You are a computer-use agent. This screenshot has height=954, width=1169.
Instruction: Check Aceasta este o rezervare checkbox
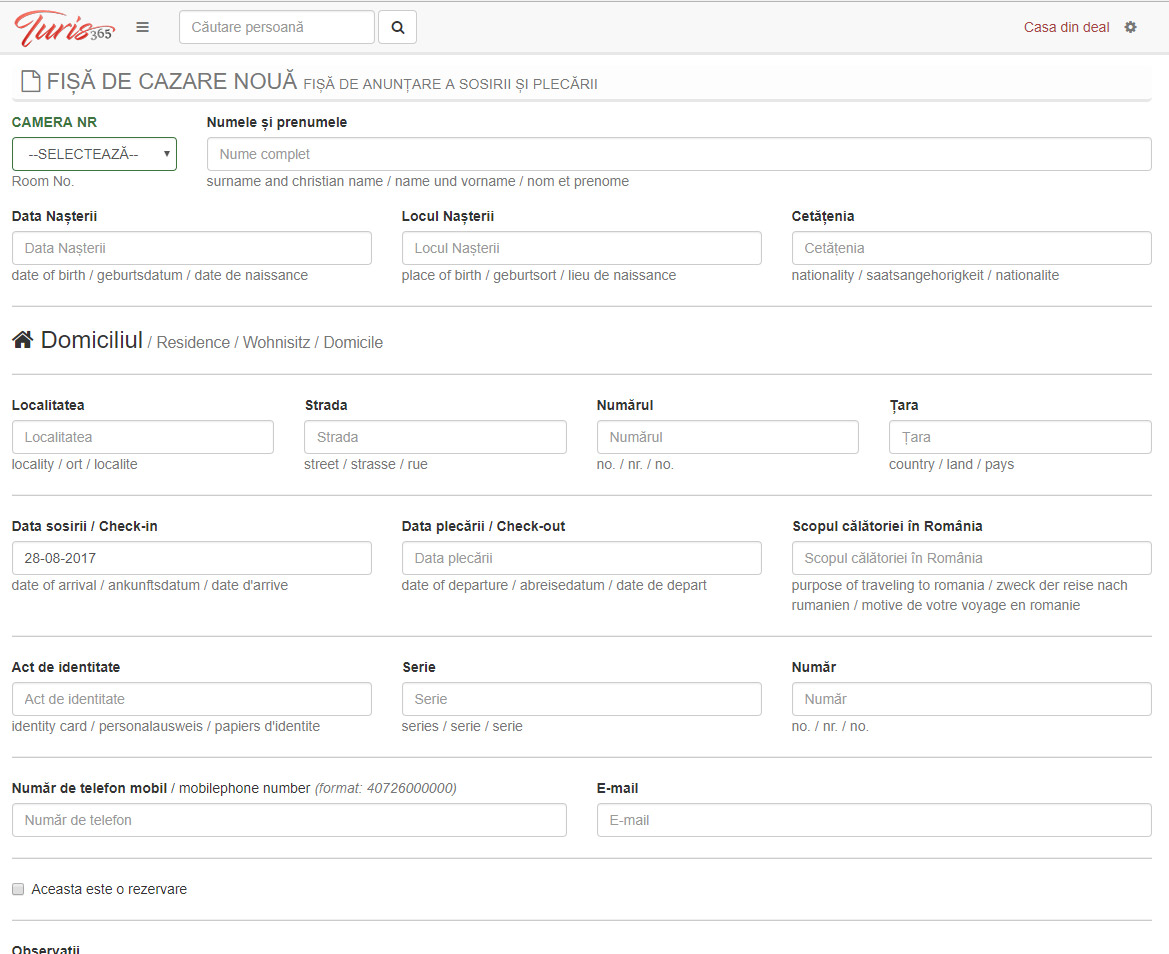pos(18,889)
